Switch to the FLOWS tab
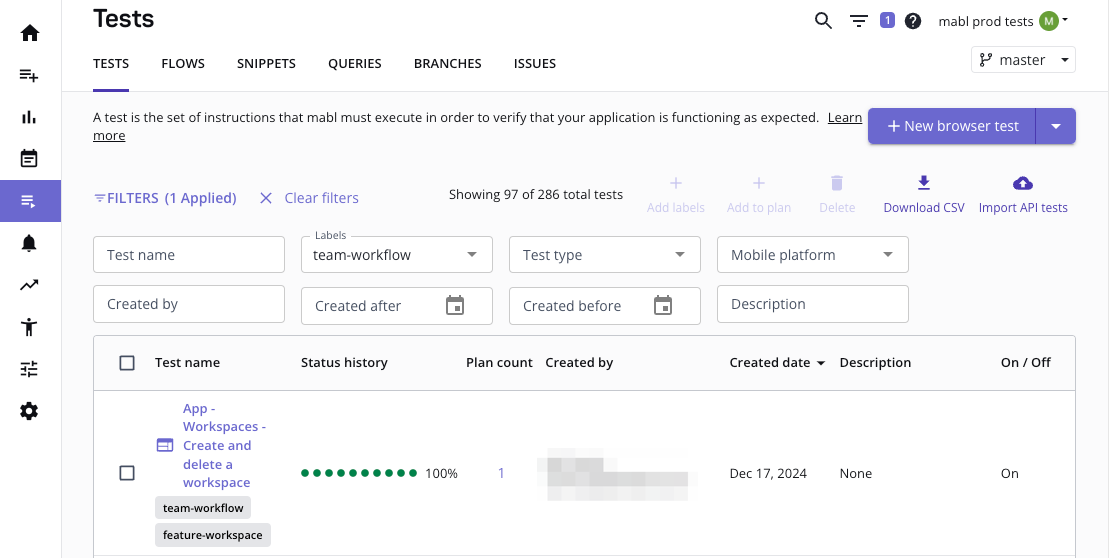1109x558 pixels. pyautogui.click(x=183, y=63)
